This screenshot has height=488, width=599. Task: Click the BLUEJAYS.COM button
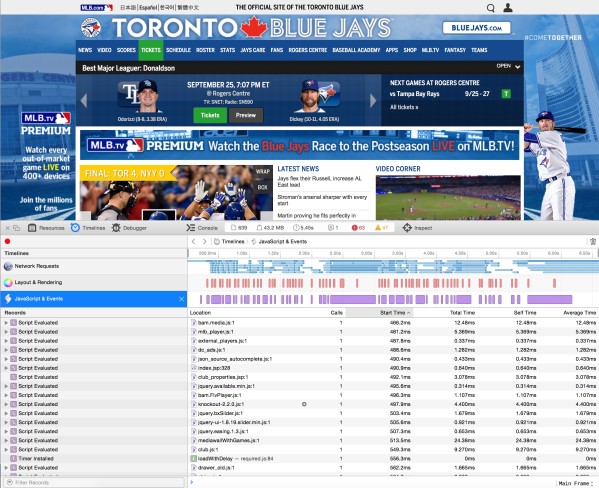coord(476,28)
